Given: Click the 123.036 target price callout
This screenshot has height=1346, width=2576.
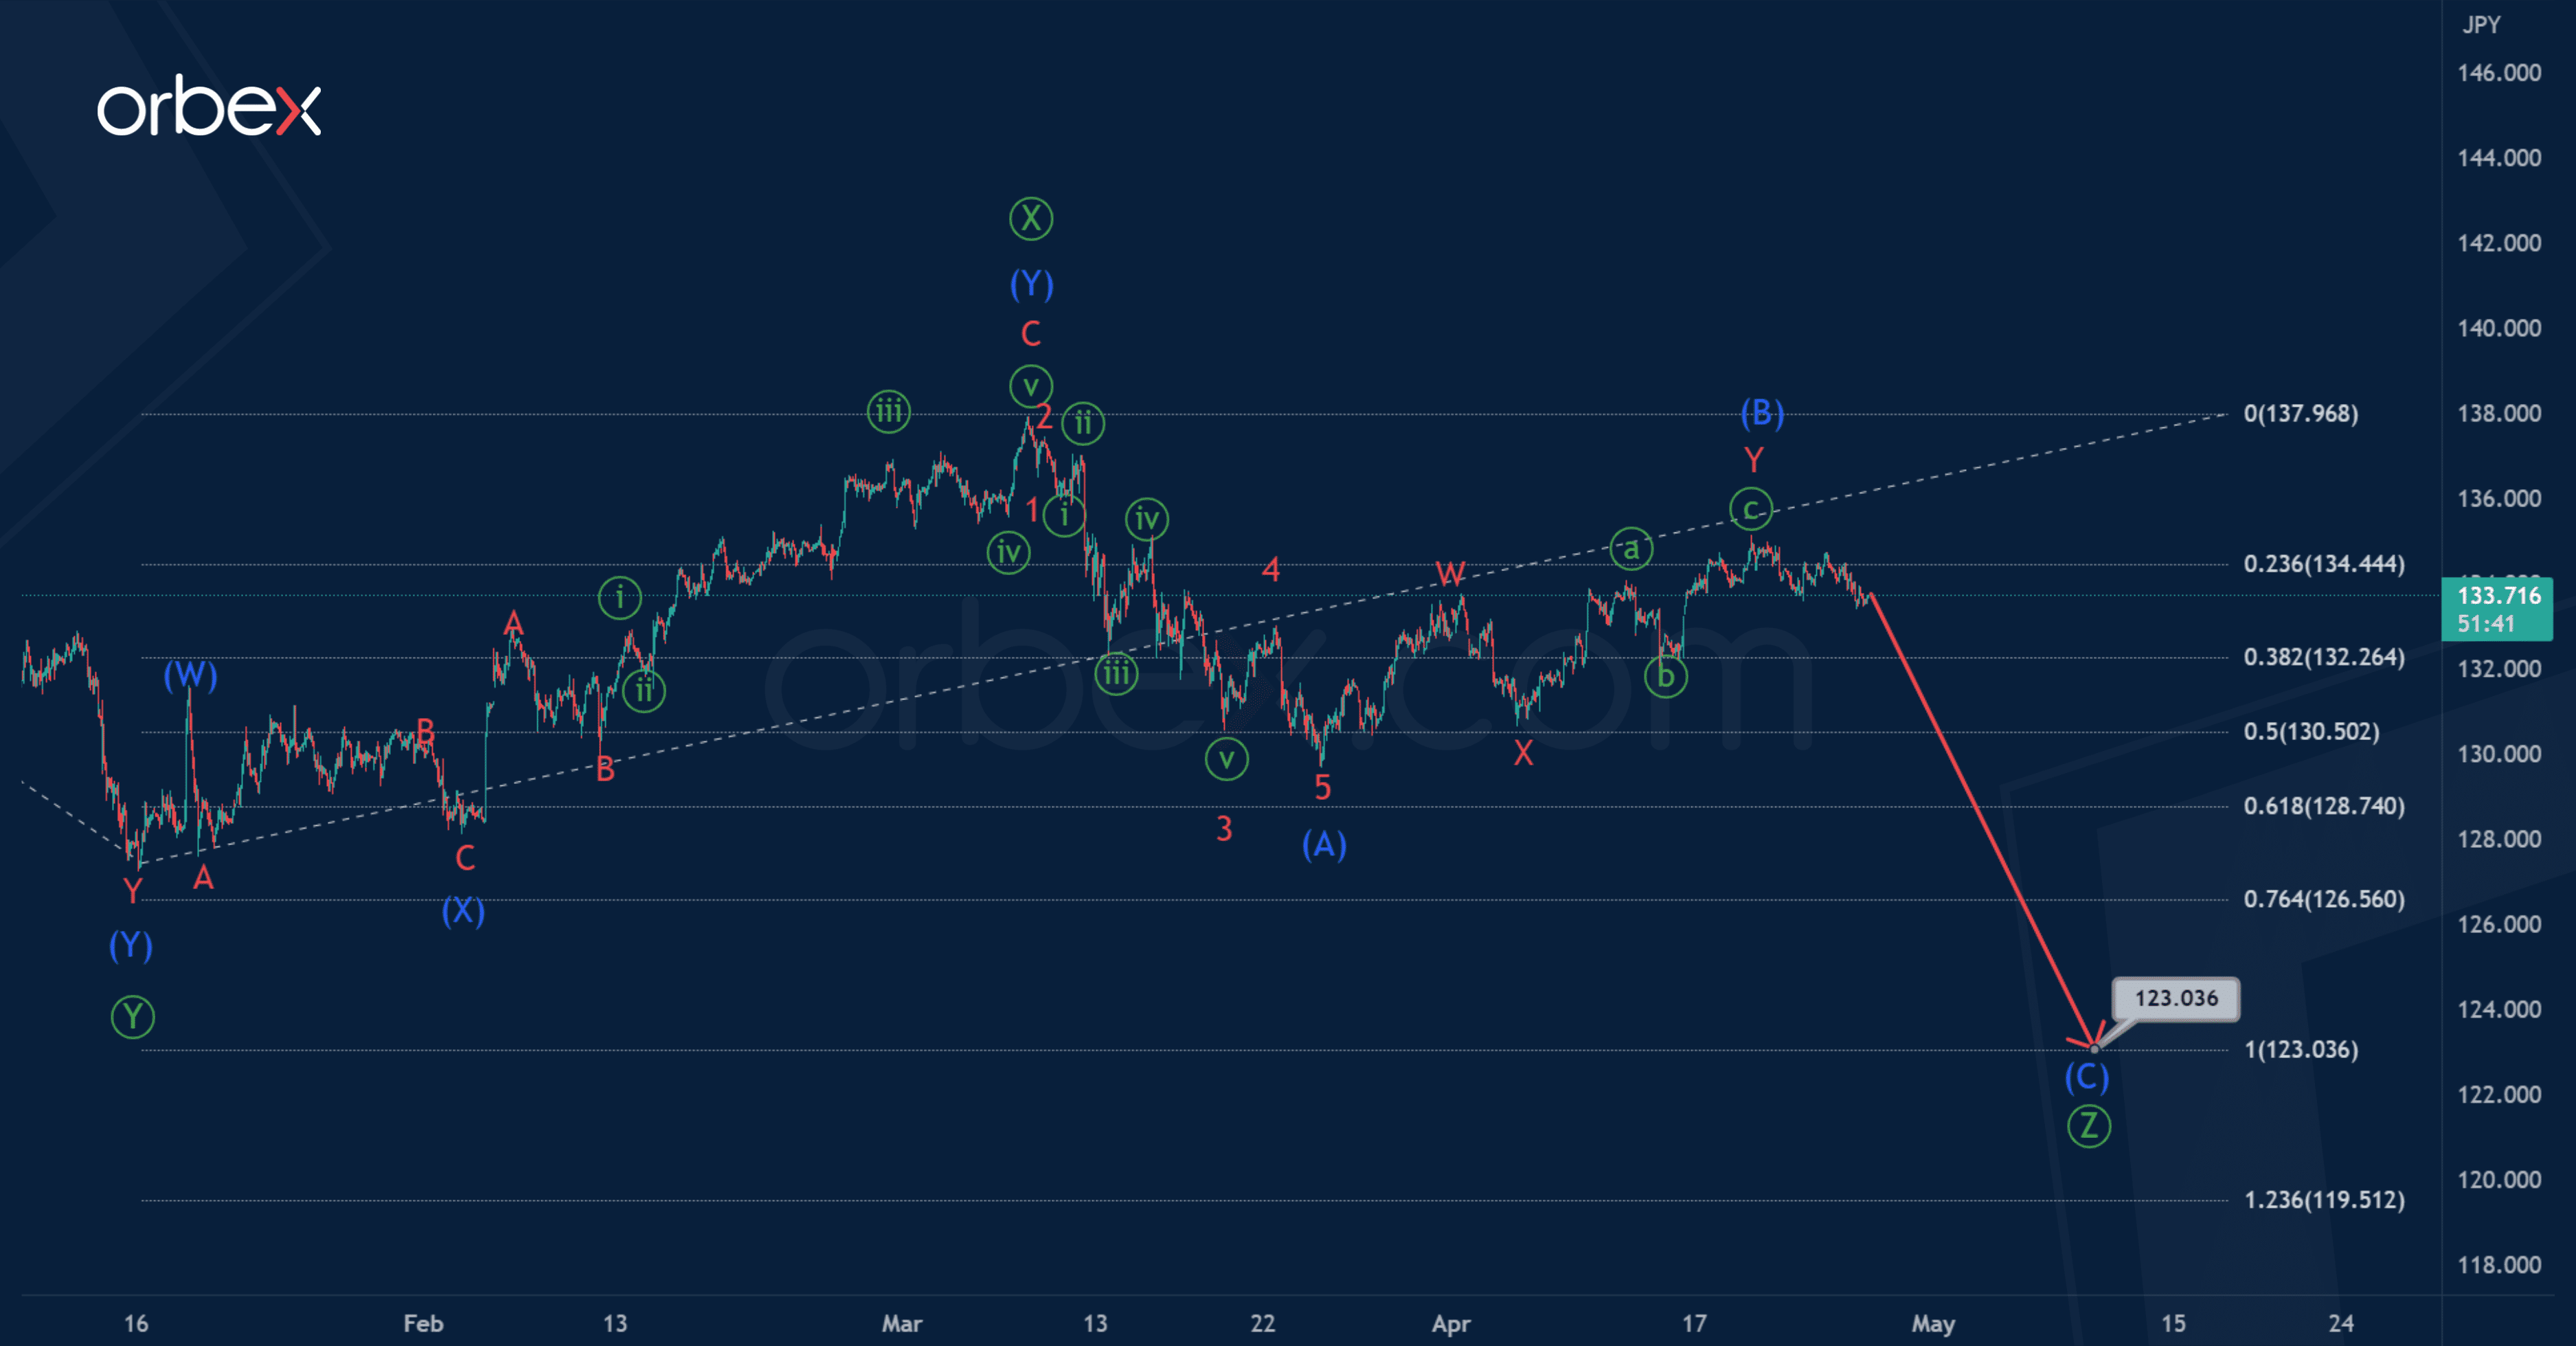Looking at the screenshot, I should pos(2175,998).
